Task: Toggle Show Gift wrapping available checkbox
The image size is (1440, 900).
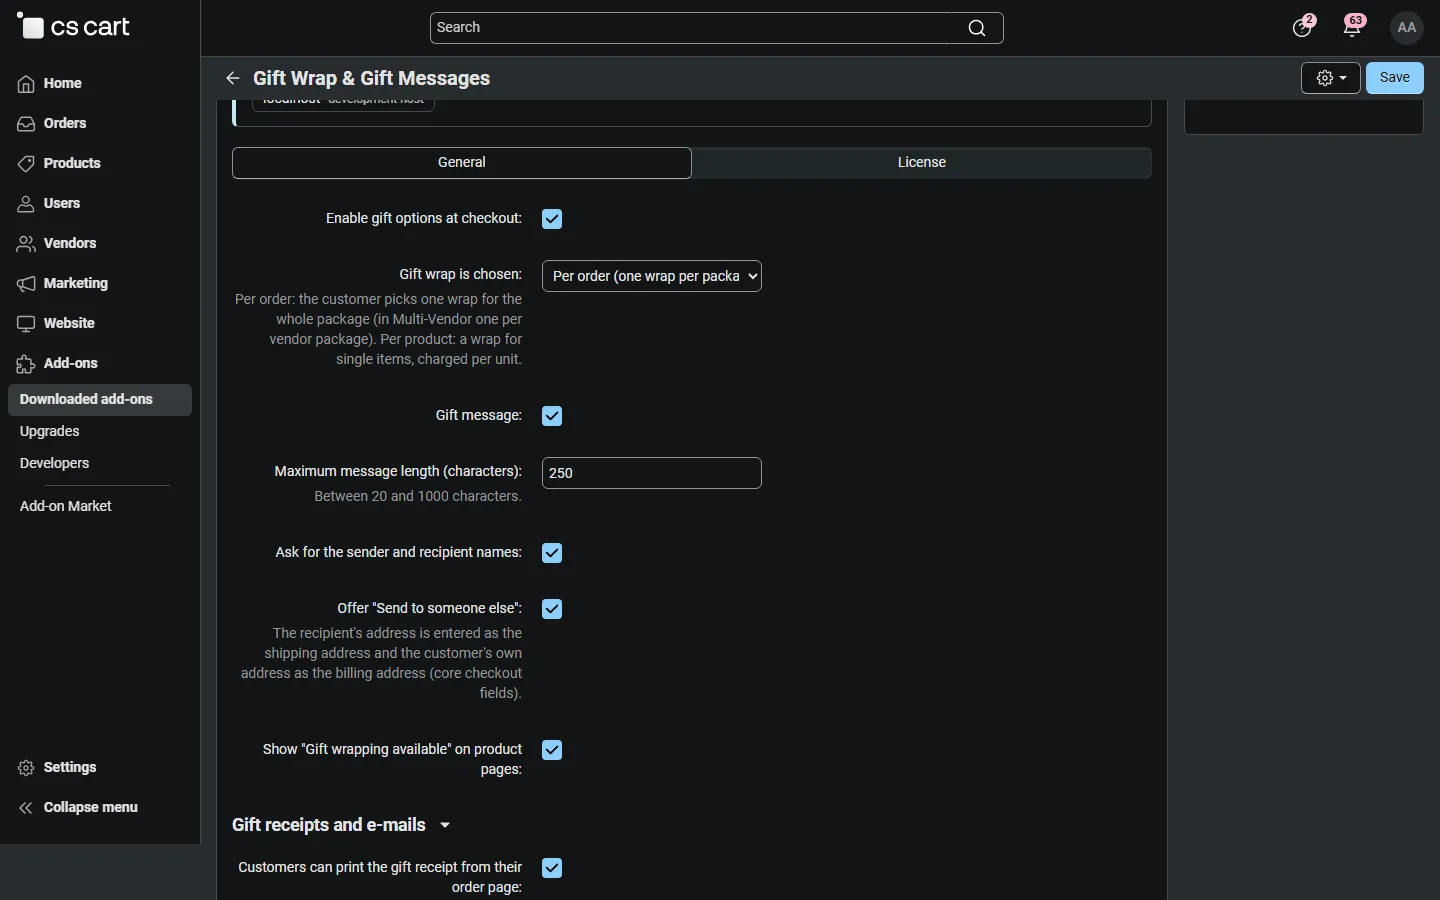Action: coord(553,750)
